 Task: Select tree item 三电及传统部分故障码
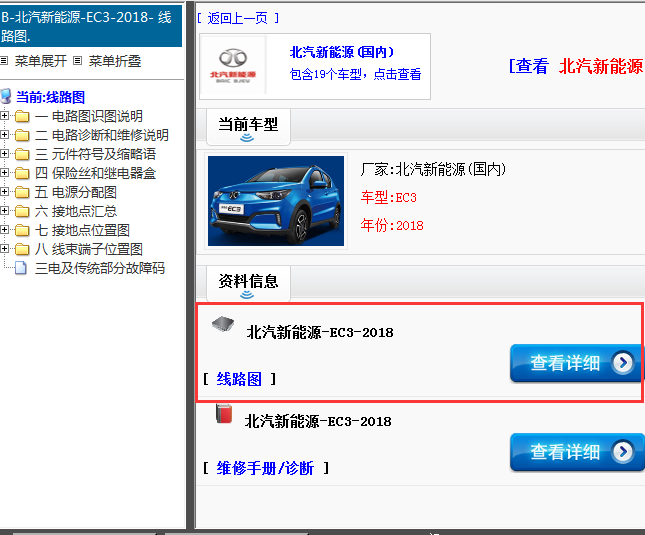click(100, 268)
